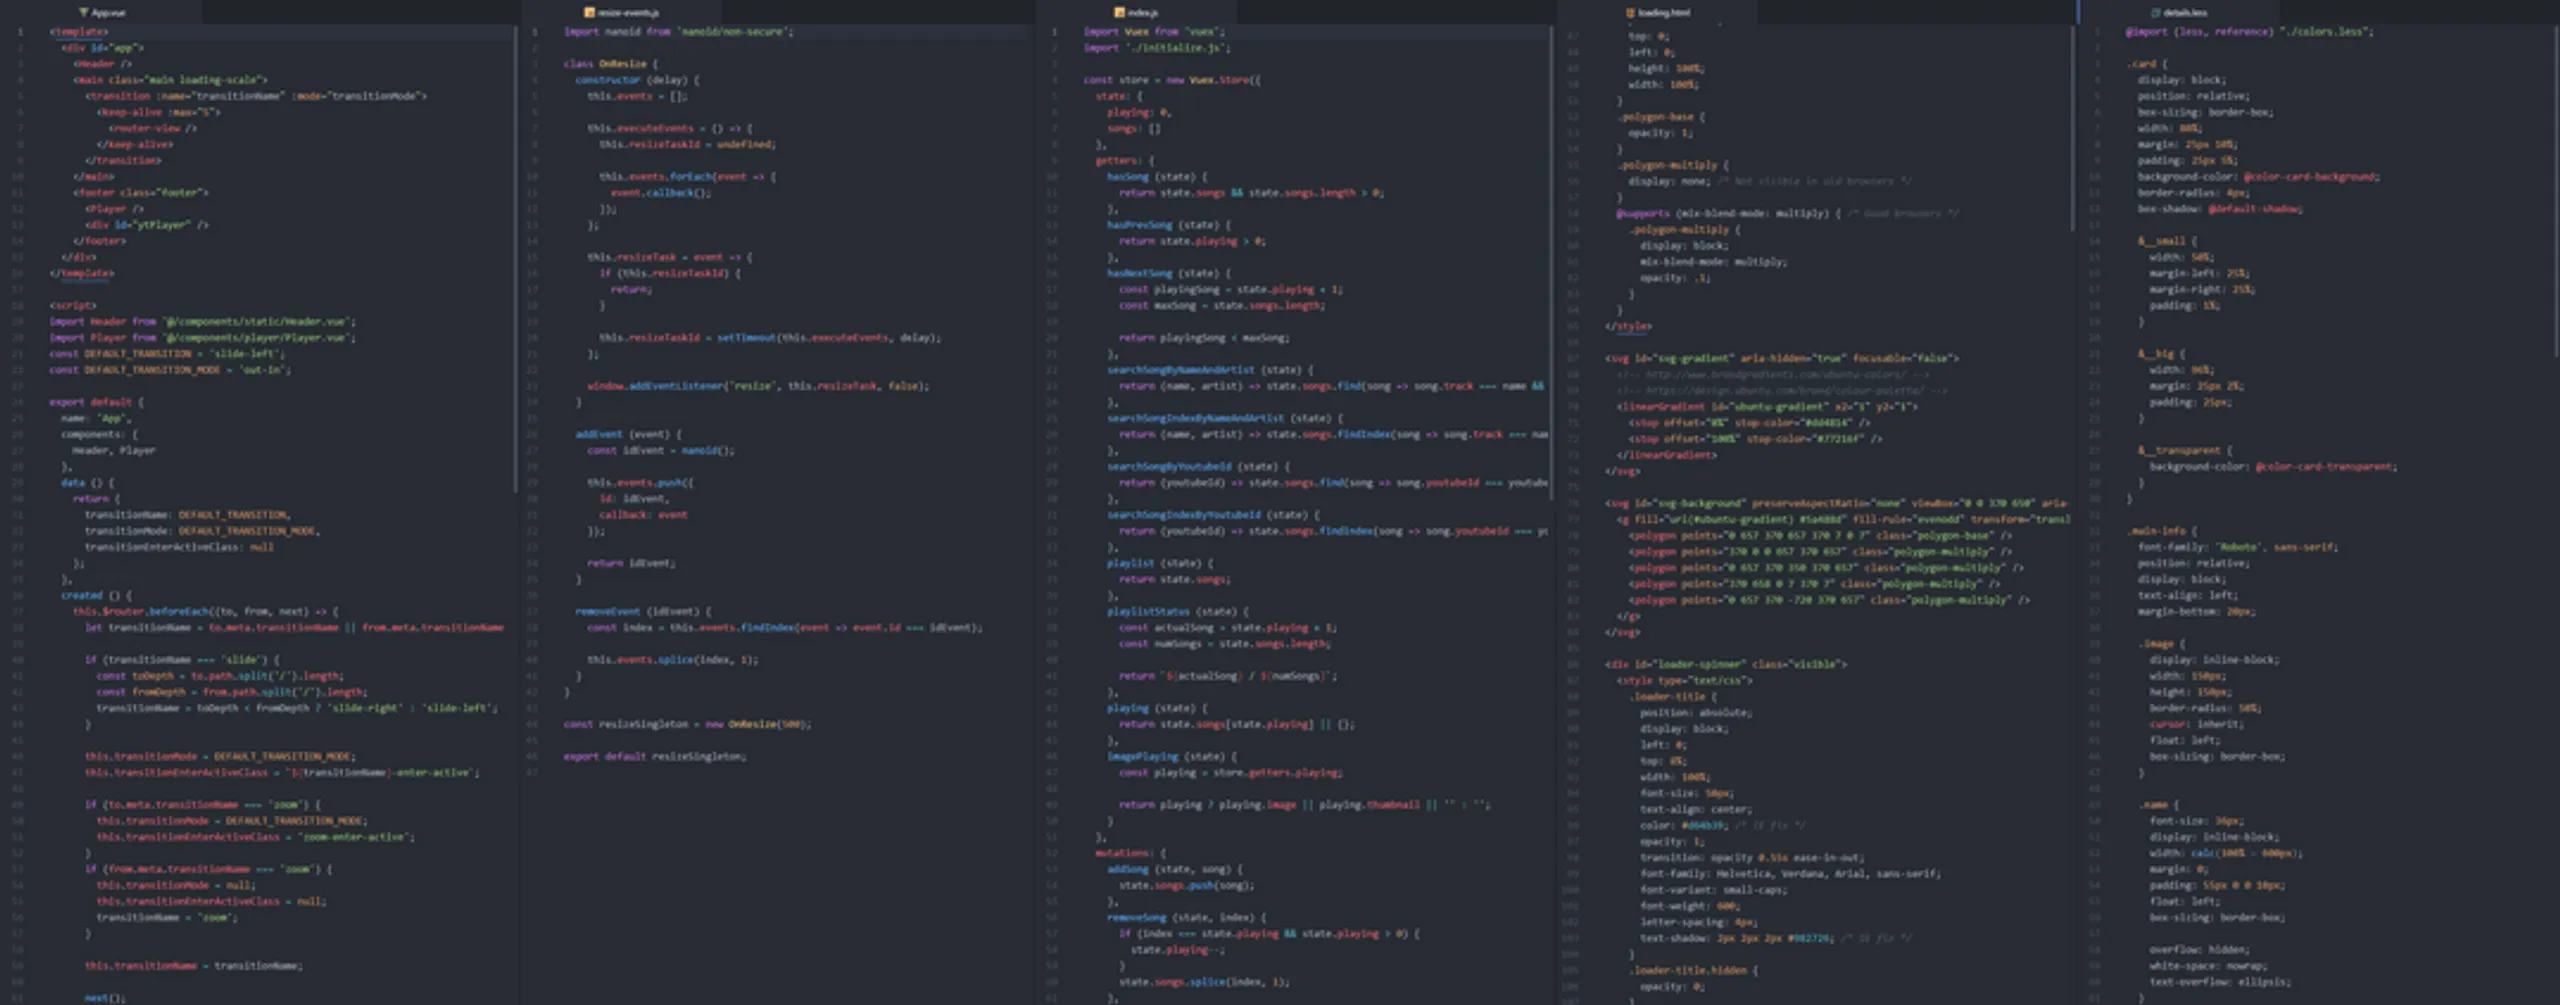Place cursor on "export default resizeSingleton" line
The image size is (2560, 1005).
coord(654,757)
